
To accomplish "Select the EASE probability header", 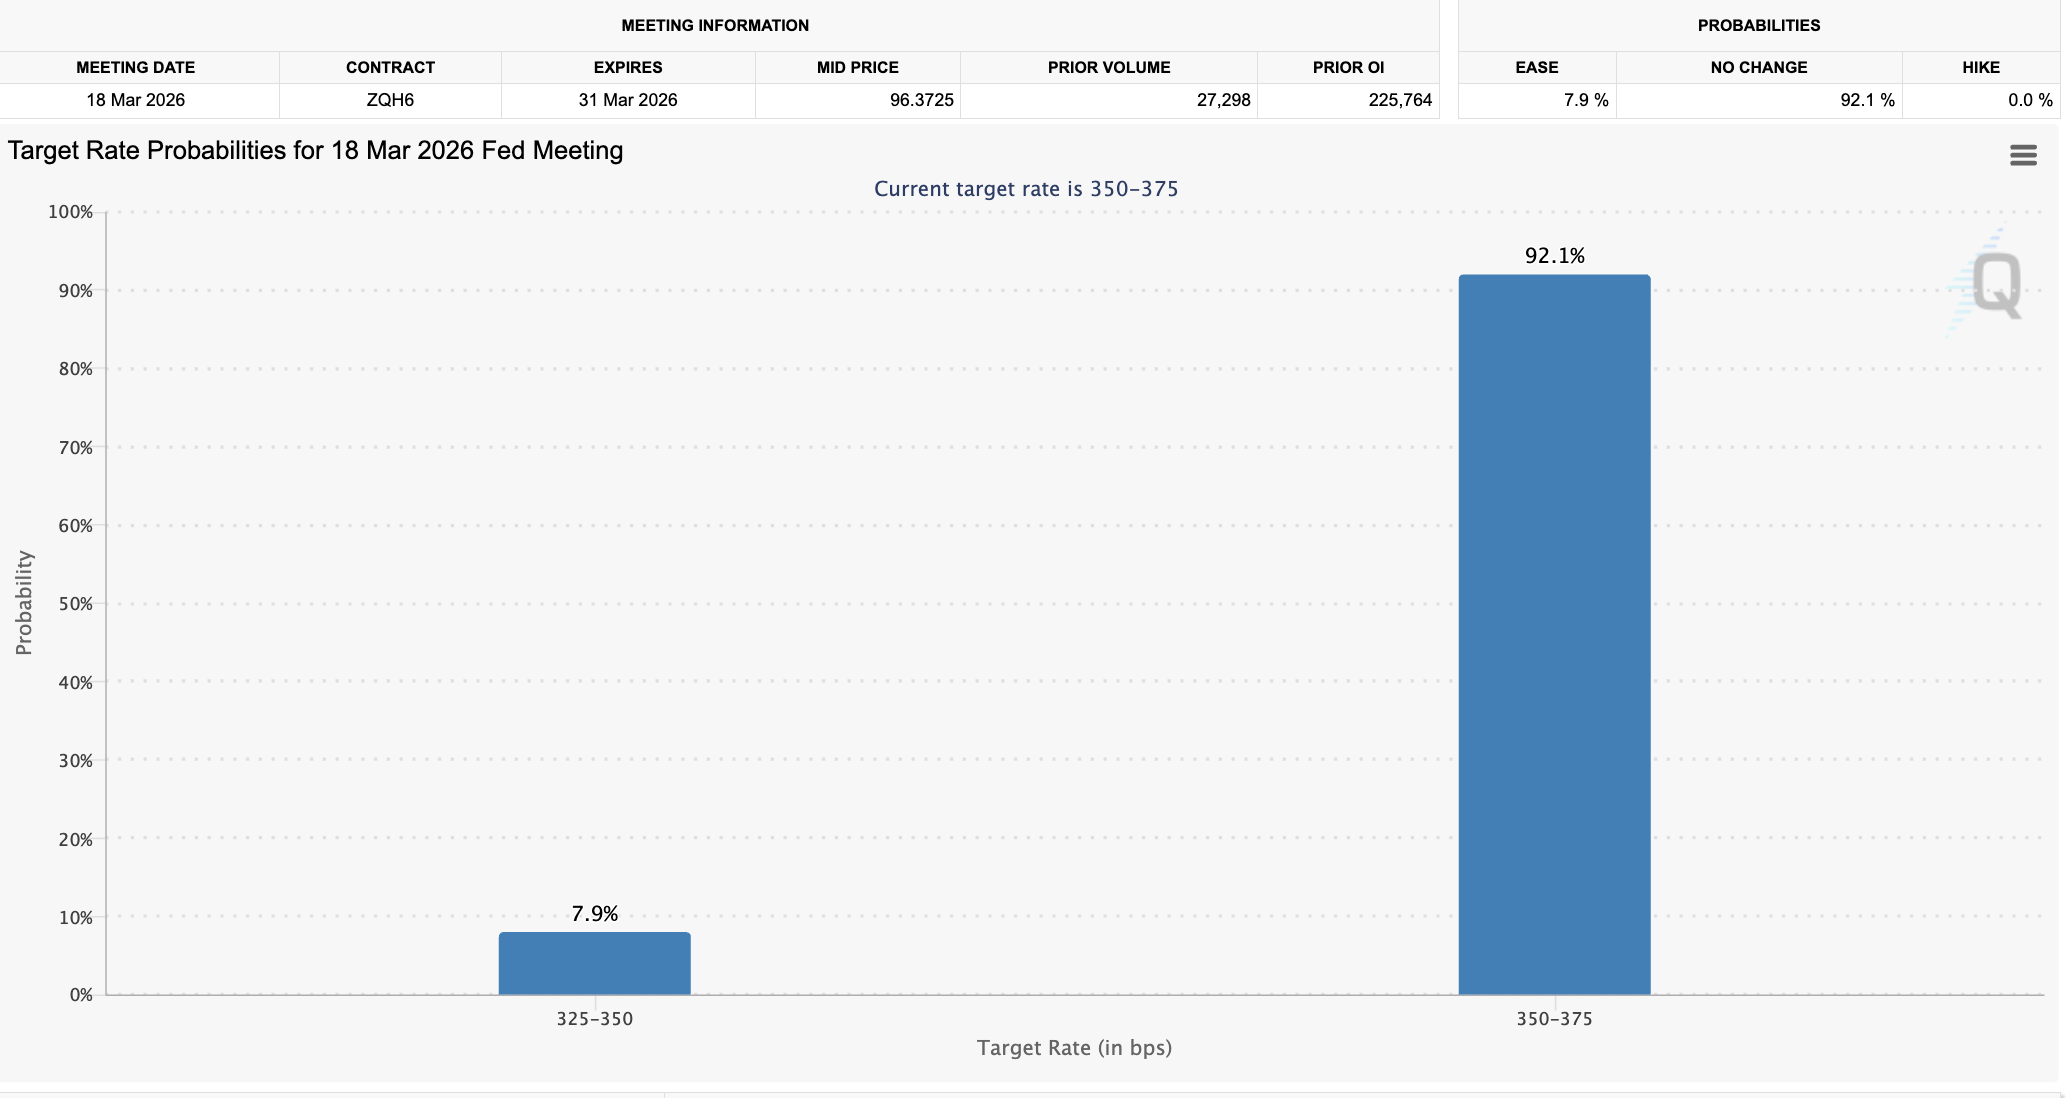I will (x=1536, y=67).
